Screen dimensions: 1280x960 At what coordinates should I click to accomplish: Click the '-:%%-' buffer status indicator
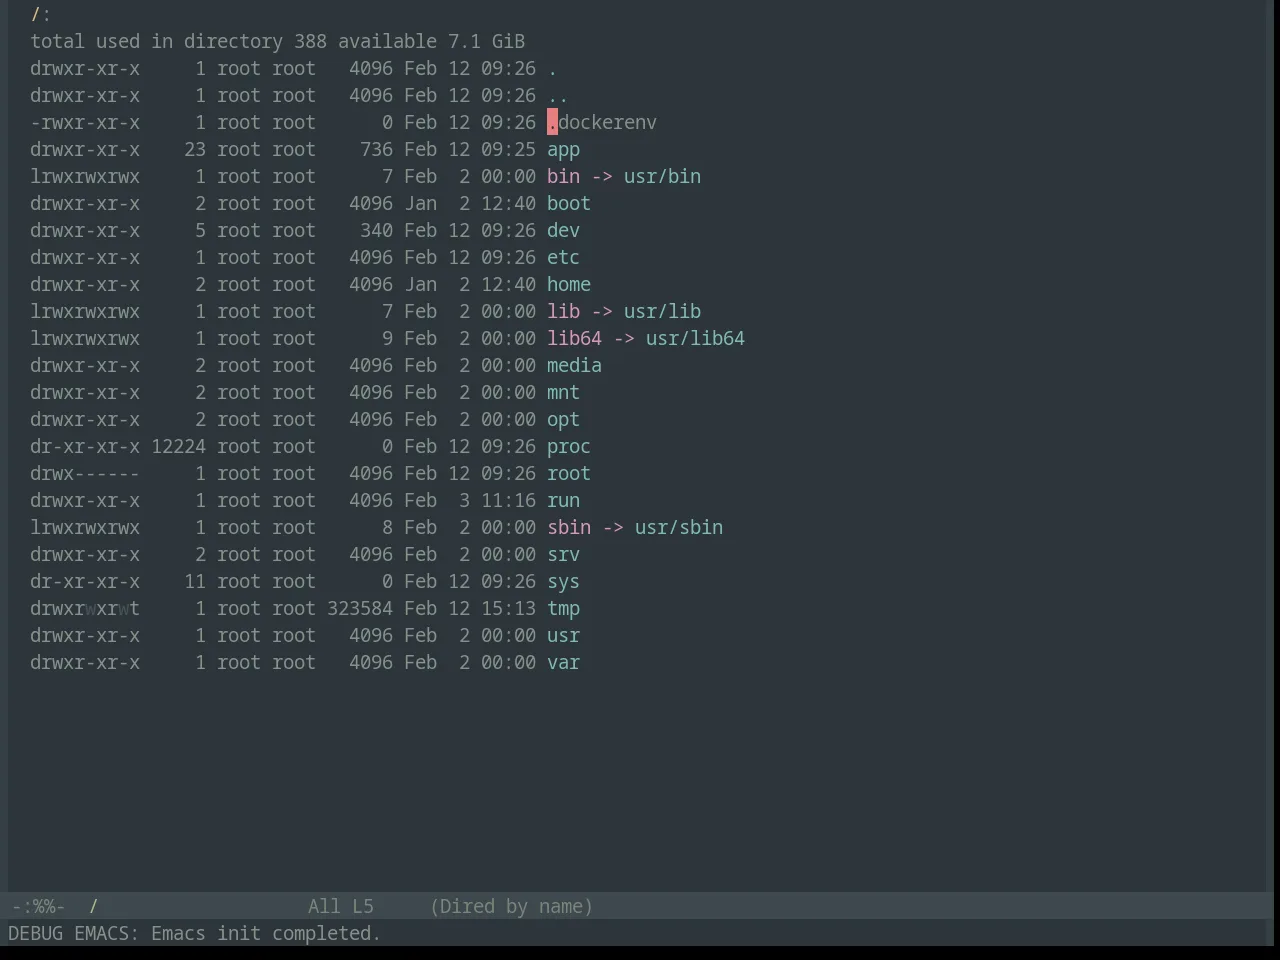38,907
